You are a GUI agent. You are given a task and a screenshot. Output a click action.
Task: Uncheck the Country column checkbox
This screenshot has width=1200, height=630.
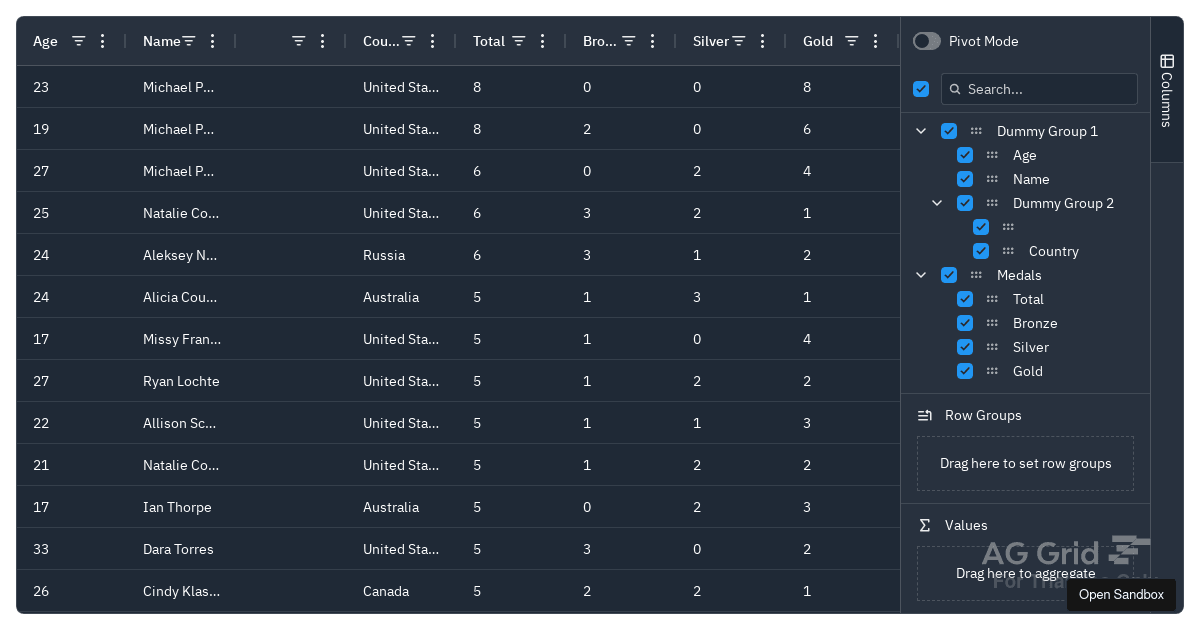tap(981, 251)
